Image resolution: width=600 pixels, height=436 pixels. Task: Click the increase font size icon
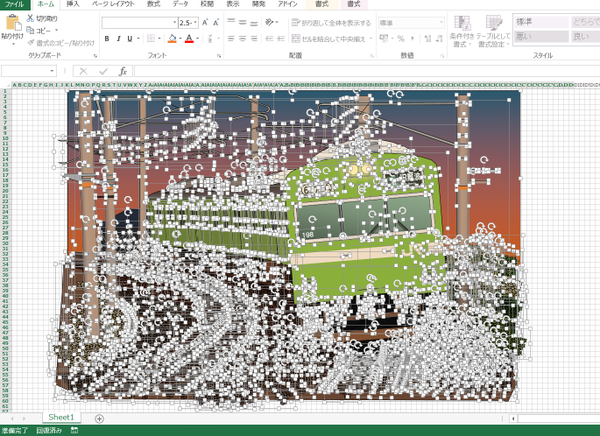(205, 22)
